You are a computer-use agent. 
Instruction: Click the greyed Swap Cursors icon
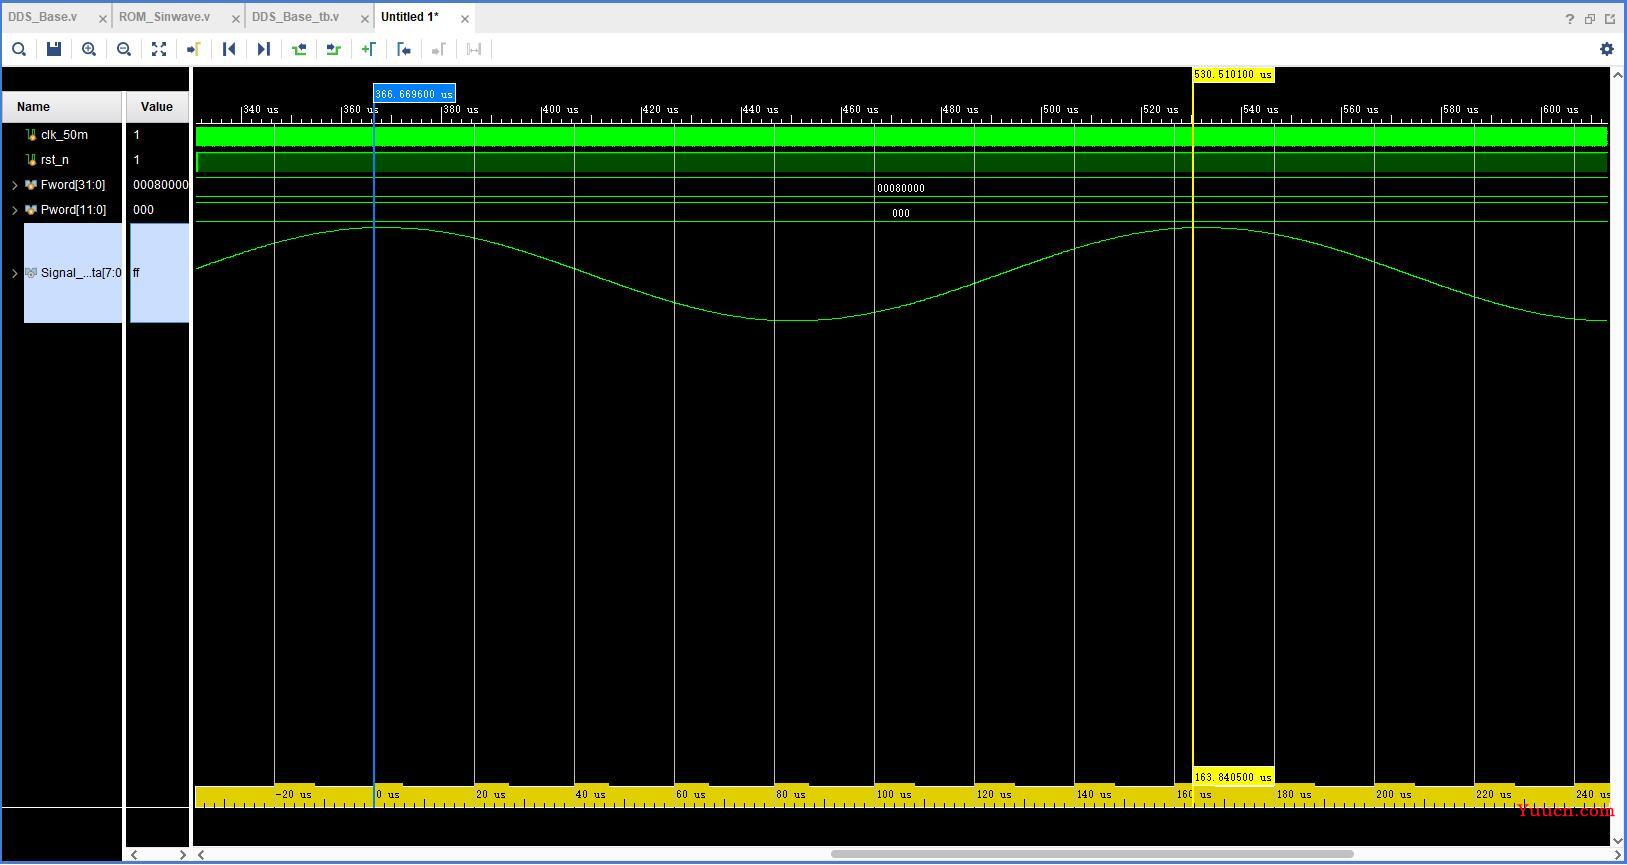(474, 49)
